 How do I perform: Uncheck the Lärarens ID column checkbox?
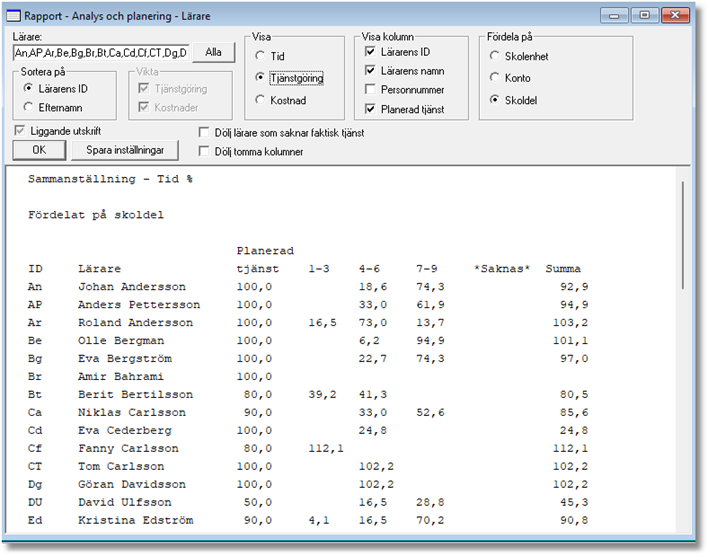coord(371,51)
